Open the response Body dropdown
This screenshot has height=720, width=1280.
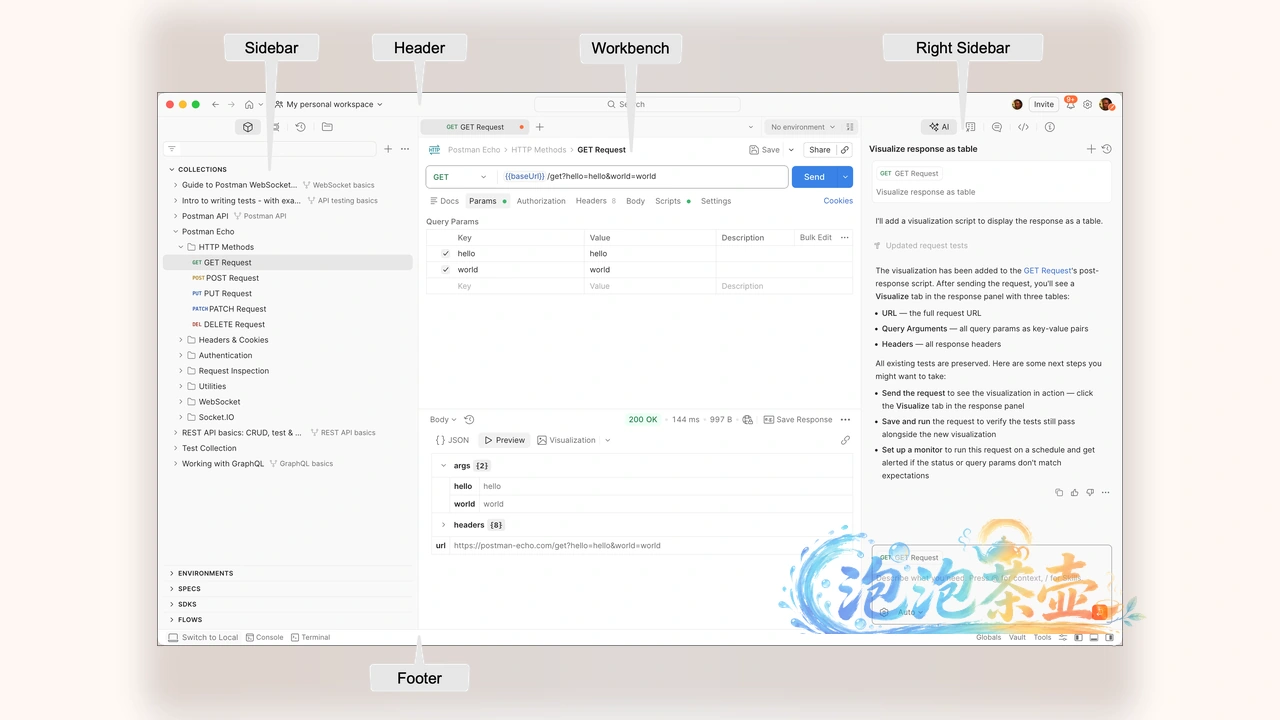coord(442,420)
